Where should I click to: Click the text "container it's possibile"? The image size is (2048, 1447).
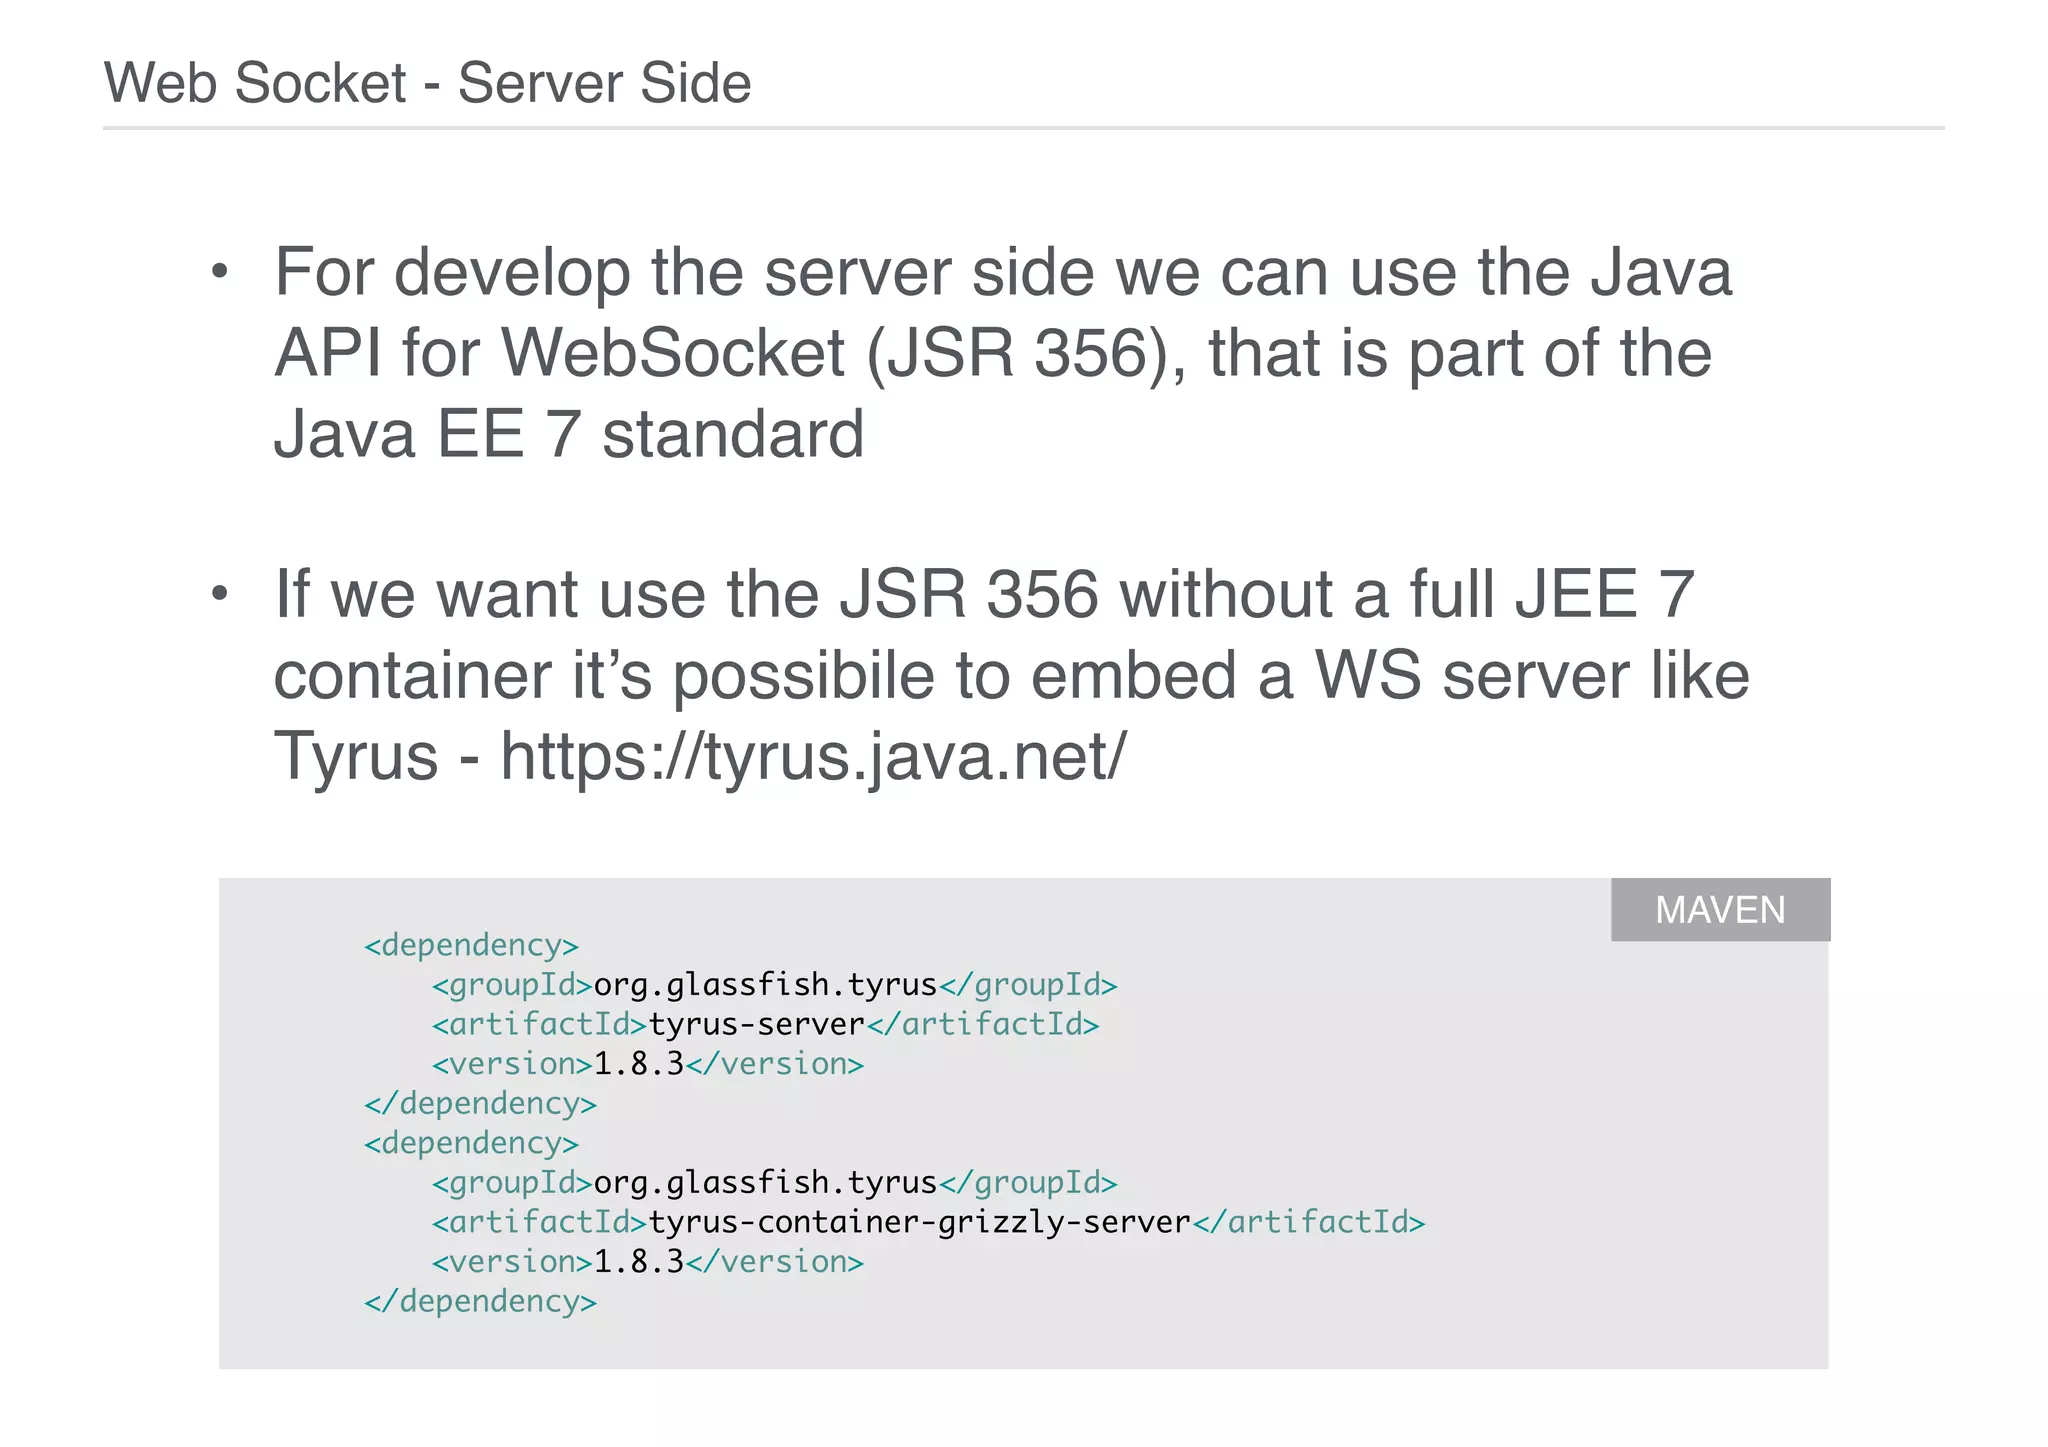(x=604, y=677)
